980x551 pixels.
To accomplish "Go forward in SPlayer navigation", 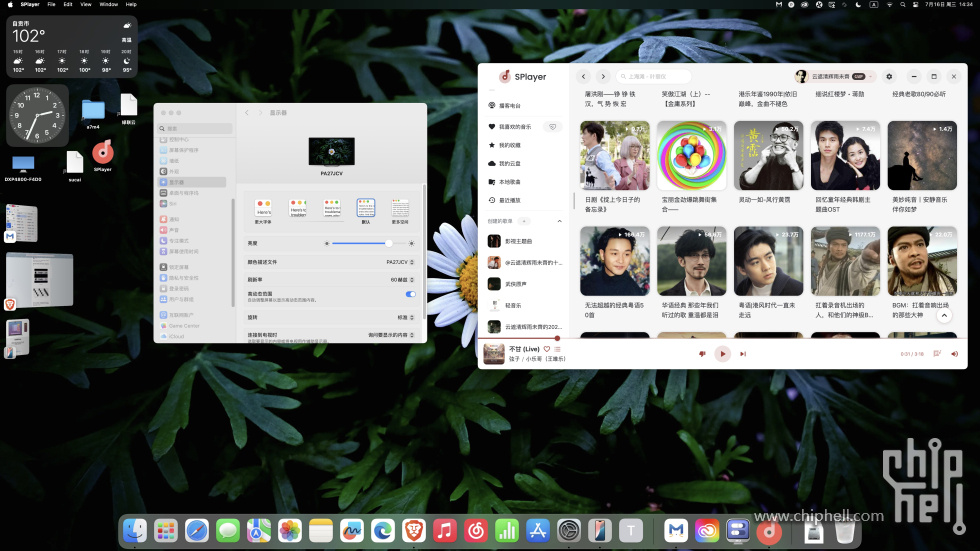I will click(603, 76).
